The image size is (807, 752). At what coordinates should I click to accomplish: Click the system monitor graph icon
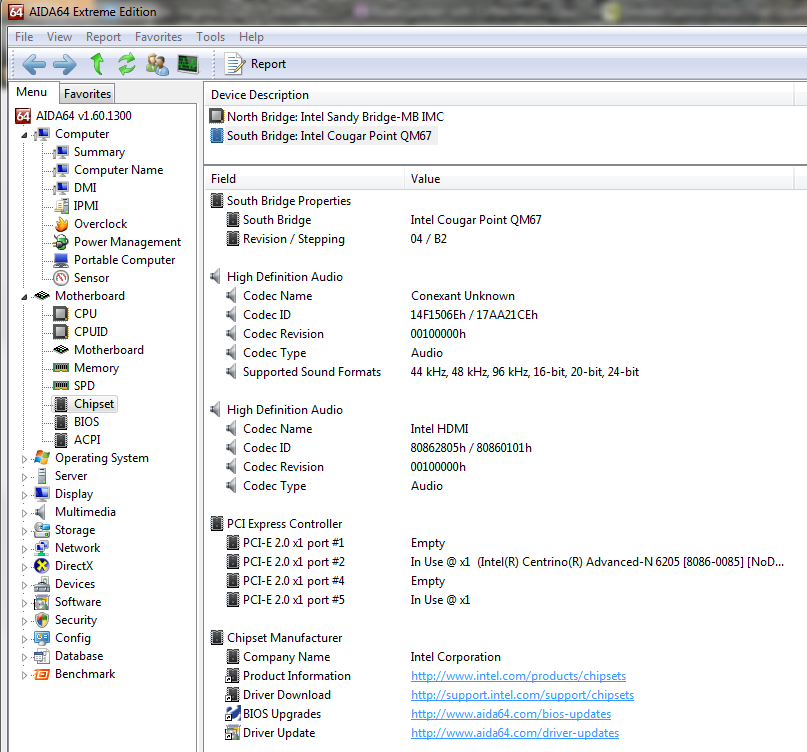coord(187,64)
